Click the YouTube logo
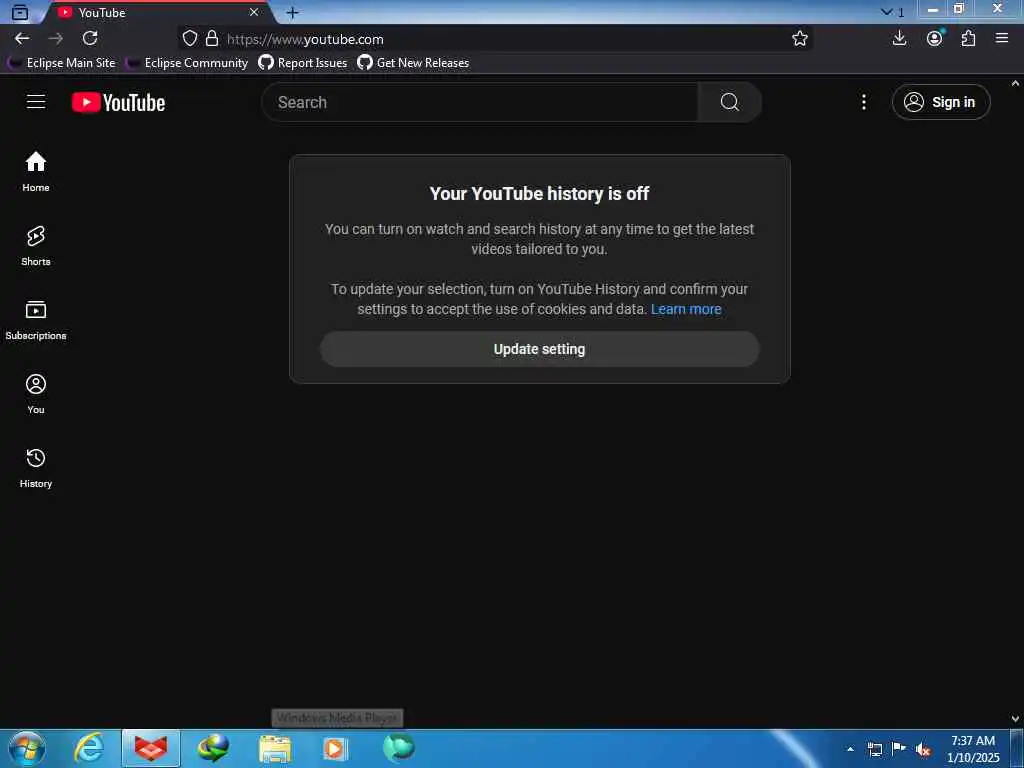The width and height of the screenshot is (1024, 768). click(118, 103)
